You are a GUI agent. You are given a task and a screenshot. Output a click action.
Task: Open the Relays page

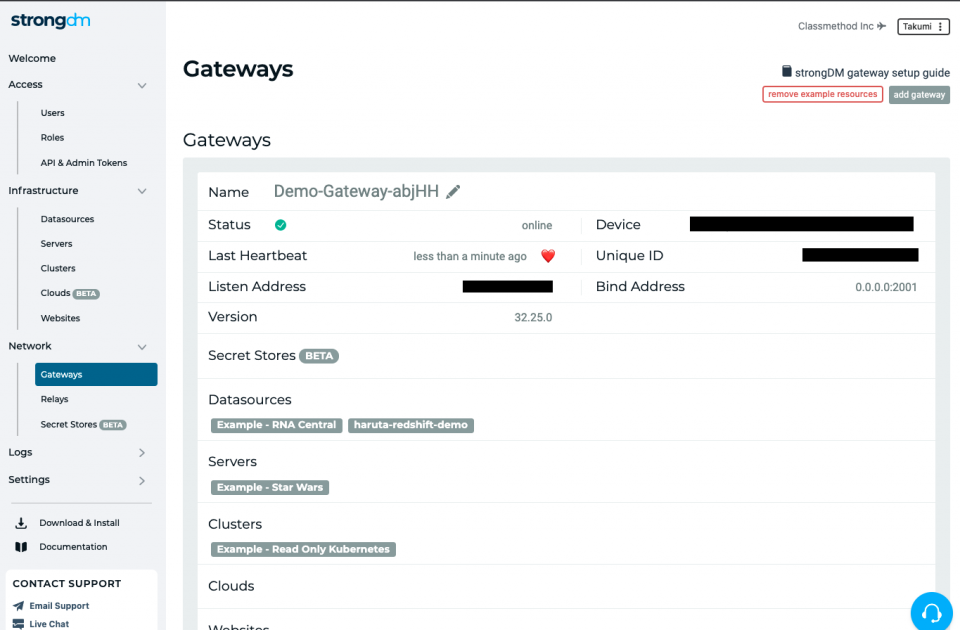point(54,399)
